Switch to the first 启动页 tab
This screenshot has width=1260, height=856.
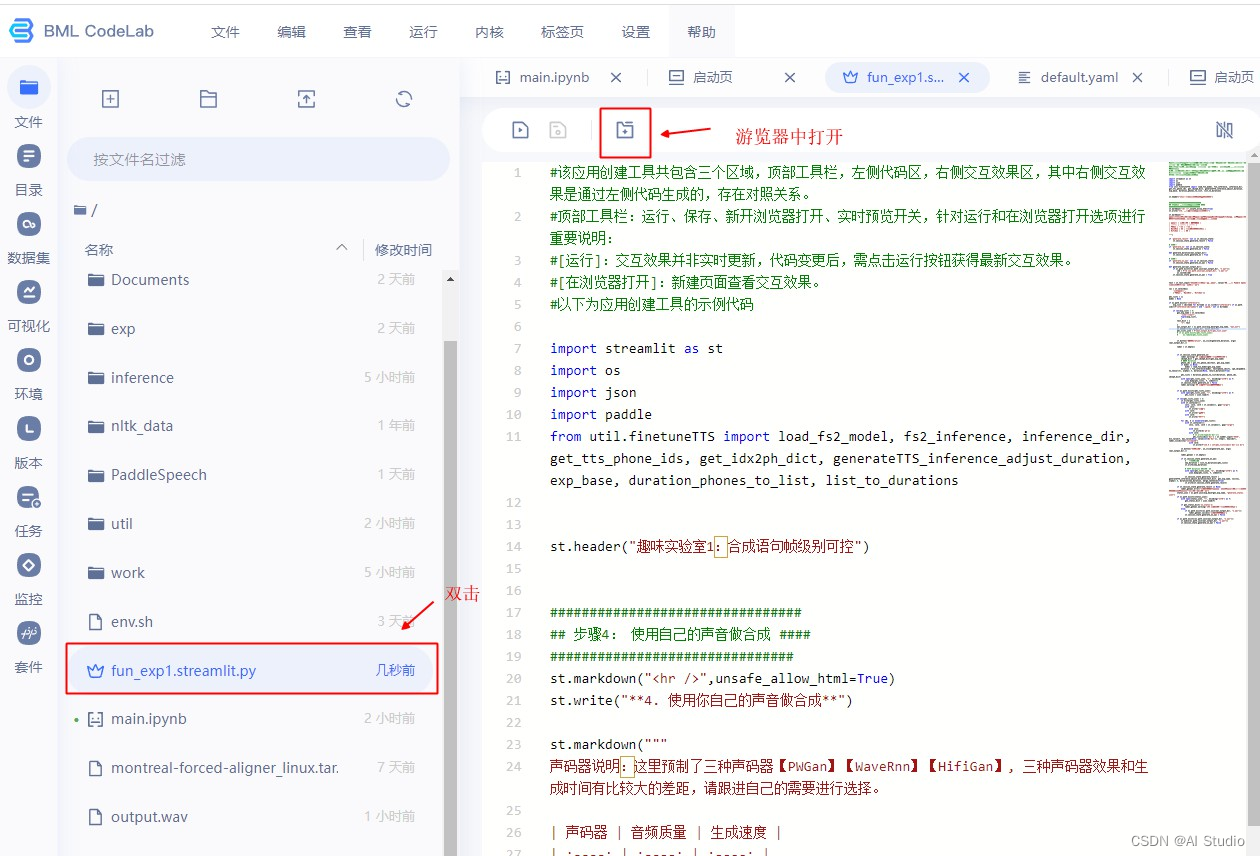[712, 77]
